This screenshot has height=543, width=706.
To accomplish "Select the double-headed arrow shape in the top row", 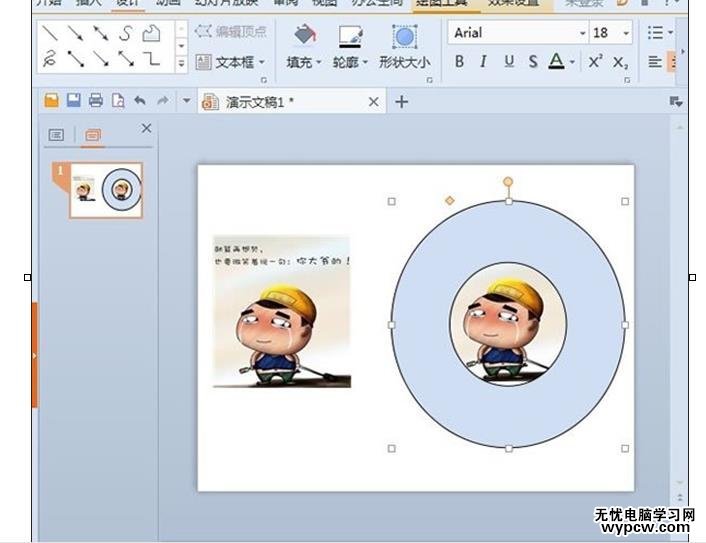I will click(100, 33).
